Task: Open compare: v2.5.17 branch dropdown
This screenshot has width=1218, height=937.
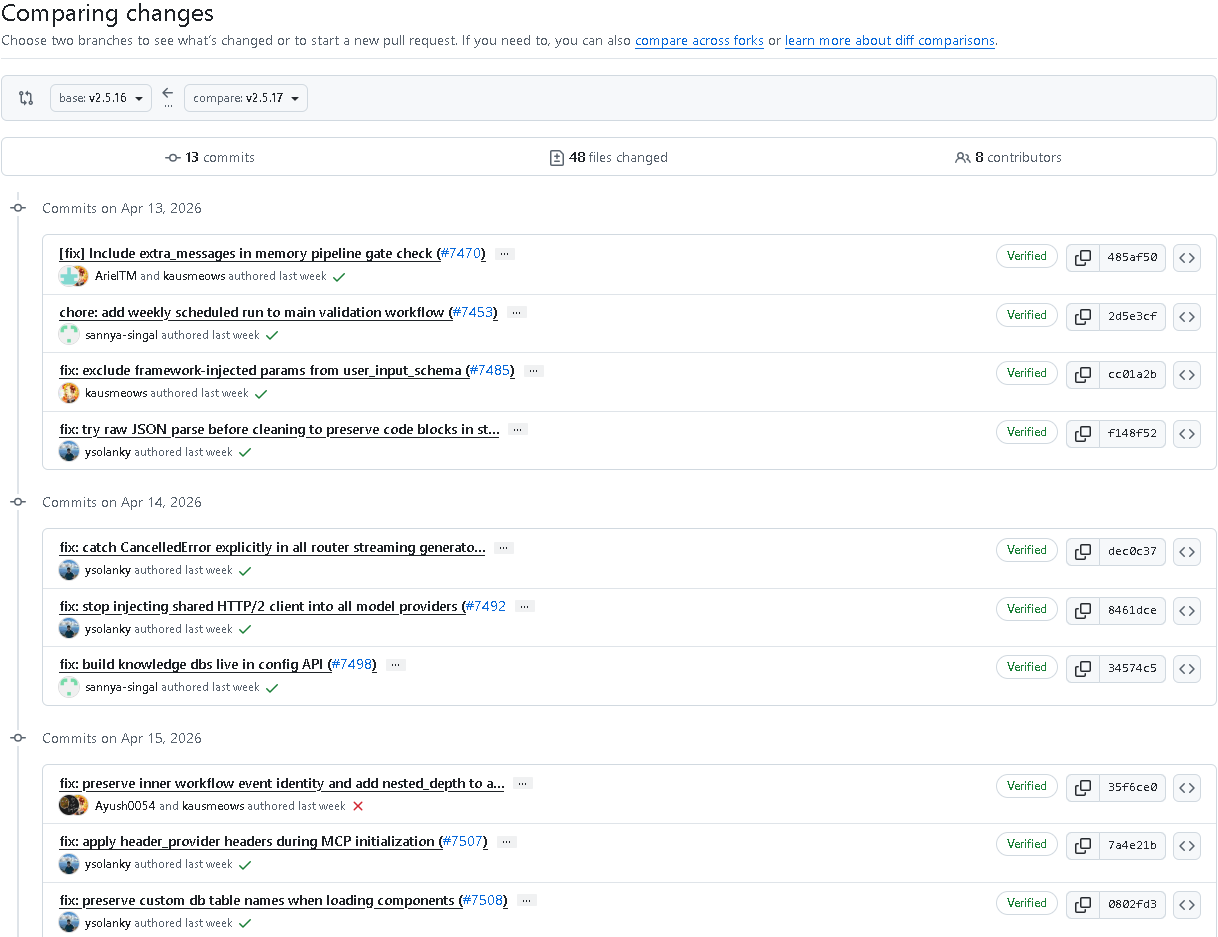Action: [x=246, y=98]
